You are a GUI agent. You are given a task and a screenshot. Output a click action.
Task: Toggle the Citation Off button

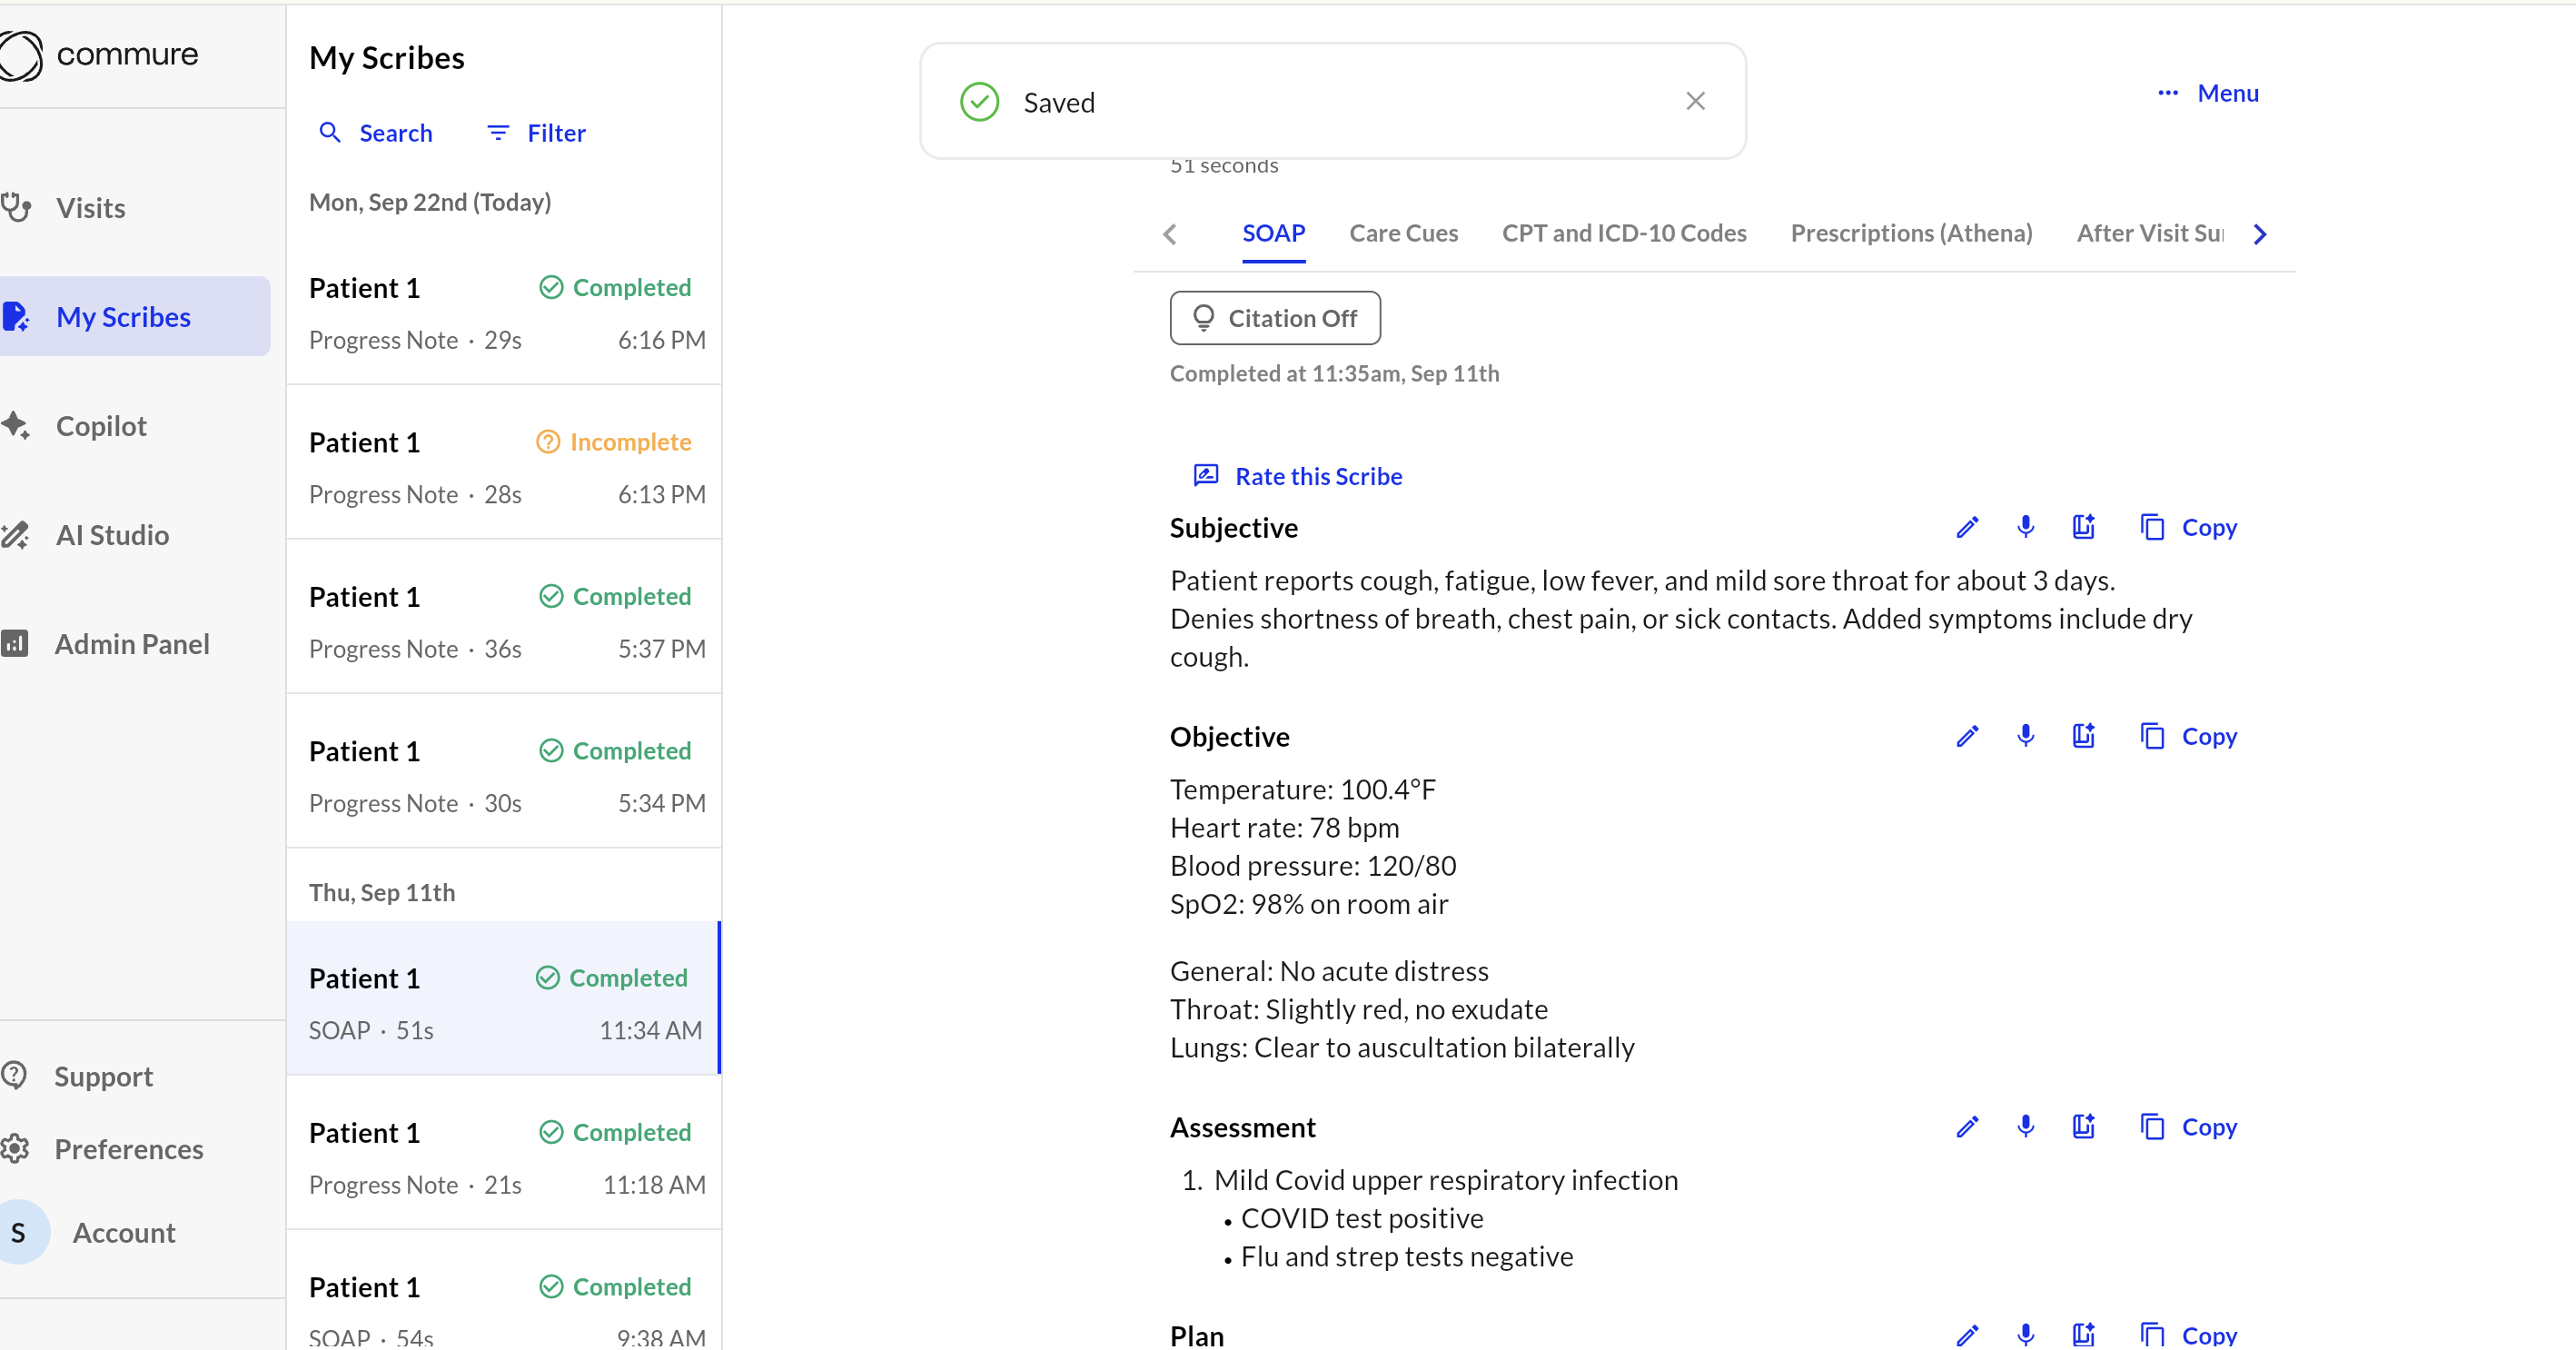1275,318
